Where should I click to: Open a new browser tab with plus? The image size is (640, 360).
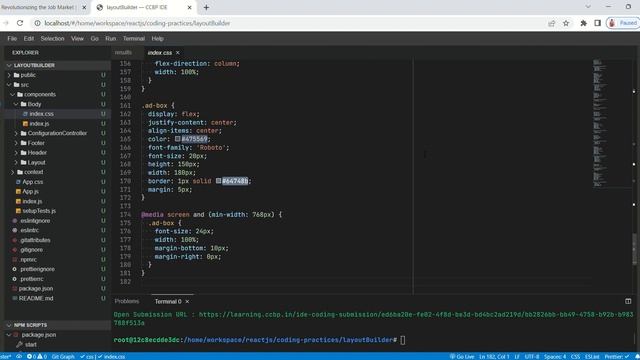206,7
